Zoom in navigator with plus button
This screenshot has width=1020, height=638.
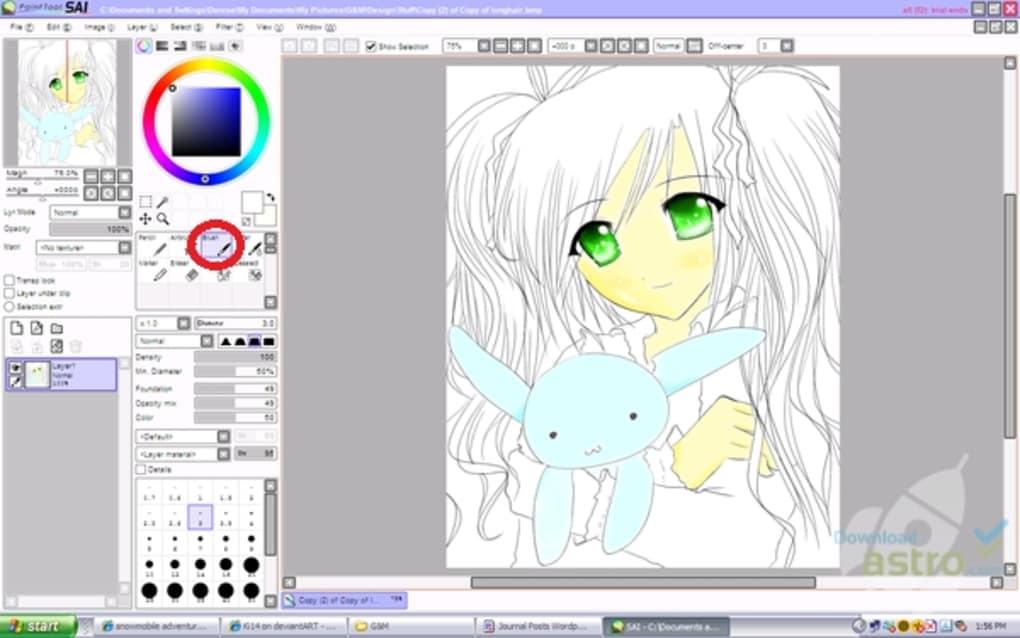pyautogui.click(x=107, y=176)
